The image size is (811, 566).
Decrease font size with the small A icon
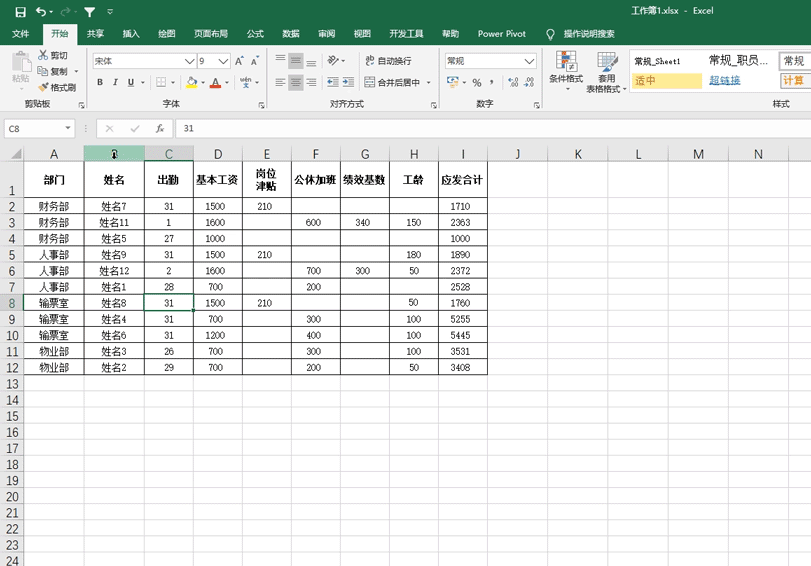(255, 61)
